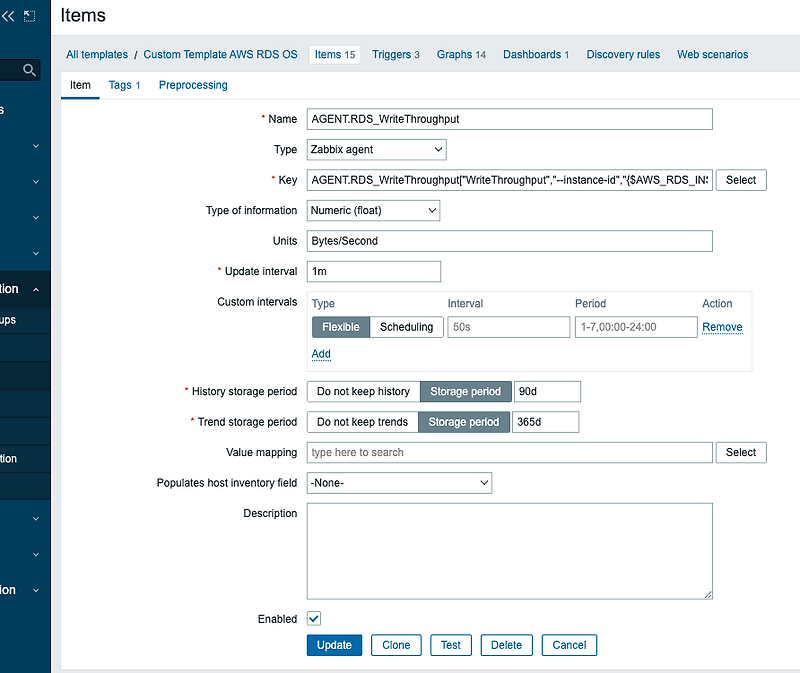Select "Do not keep history" for history storage
The height and width of the screenshot is (673, 800).
(x=363, y=391)
